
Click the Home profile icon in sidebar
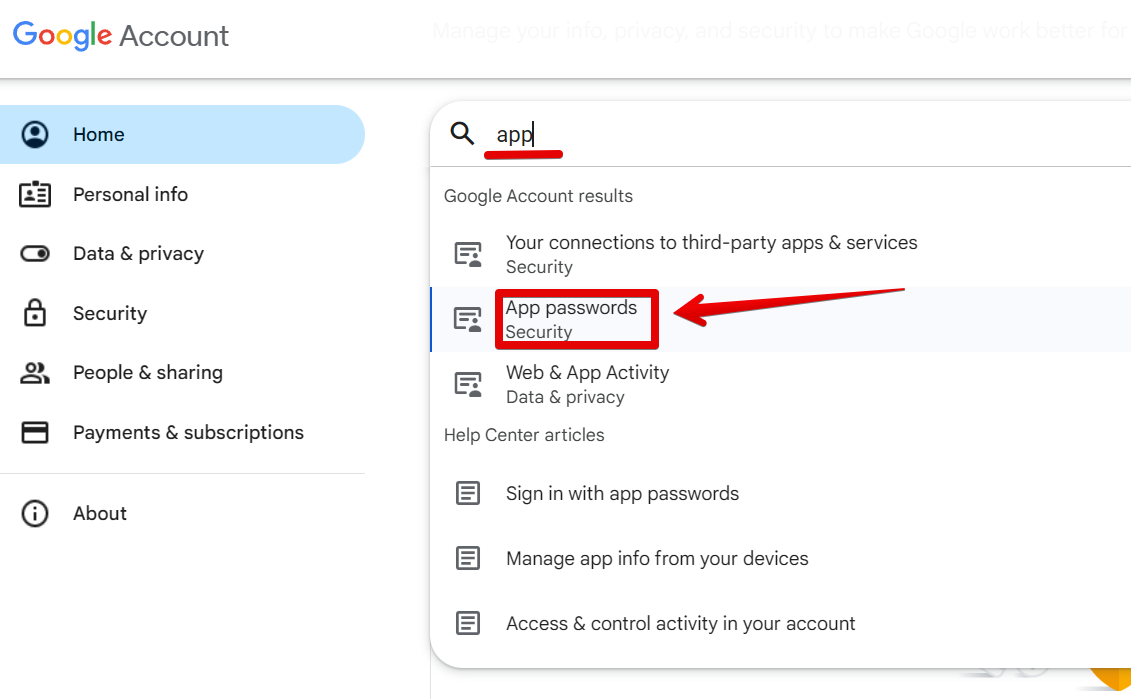pos(35,134)
